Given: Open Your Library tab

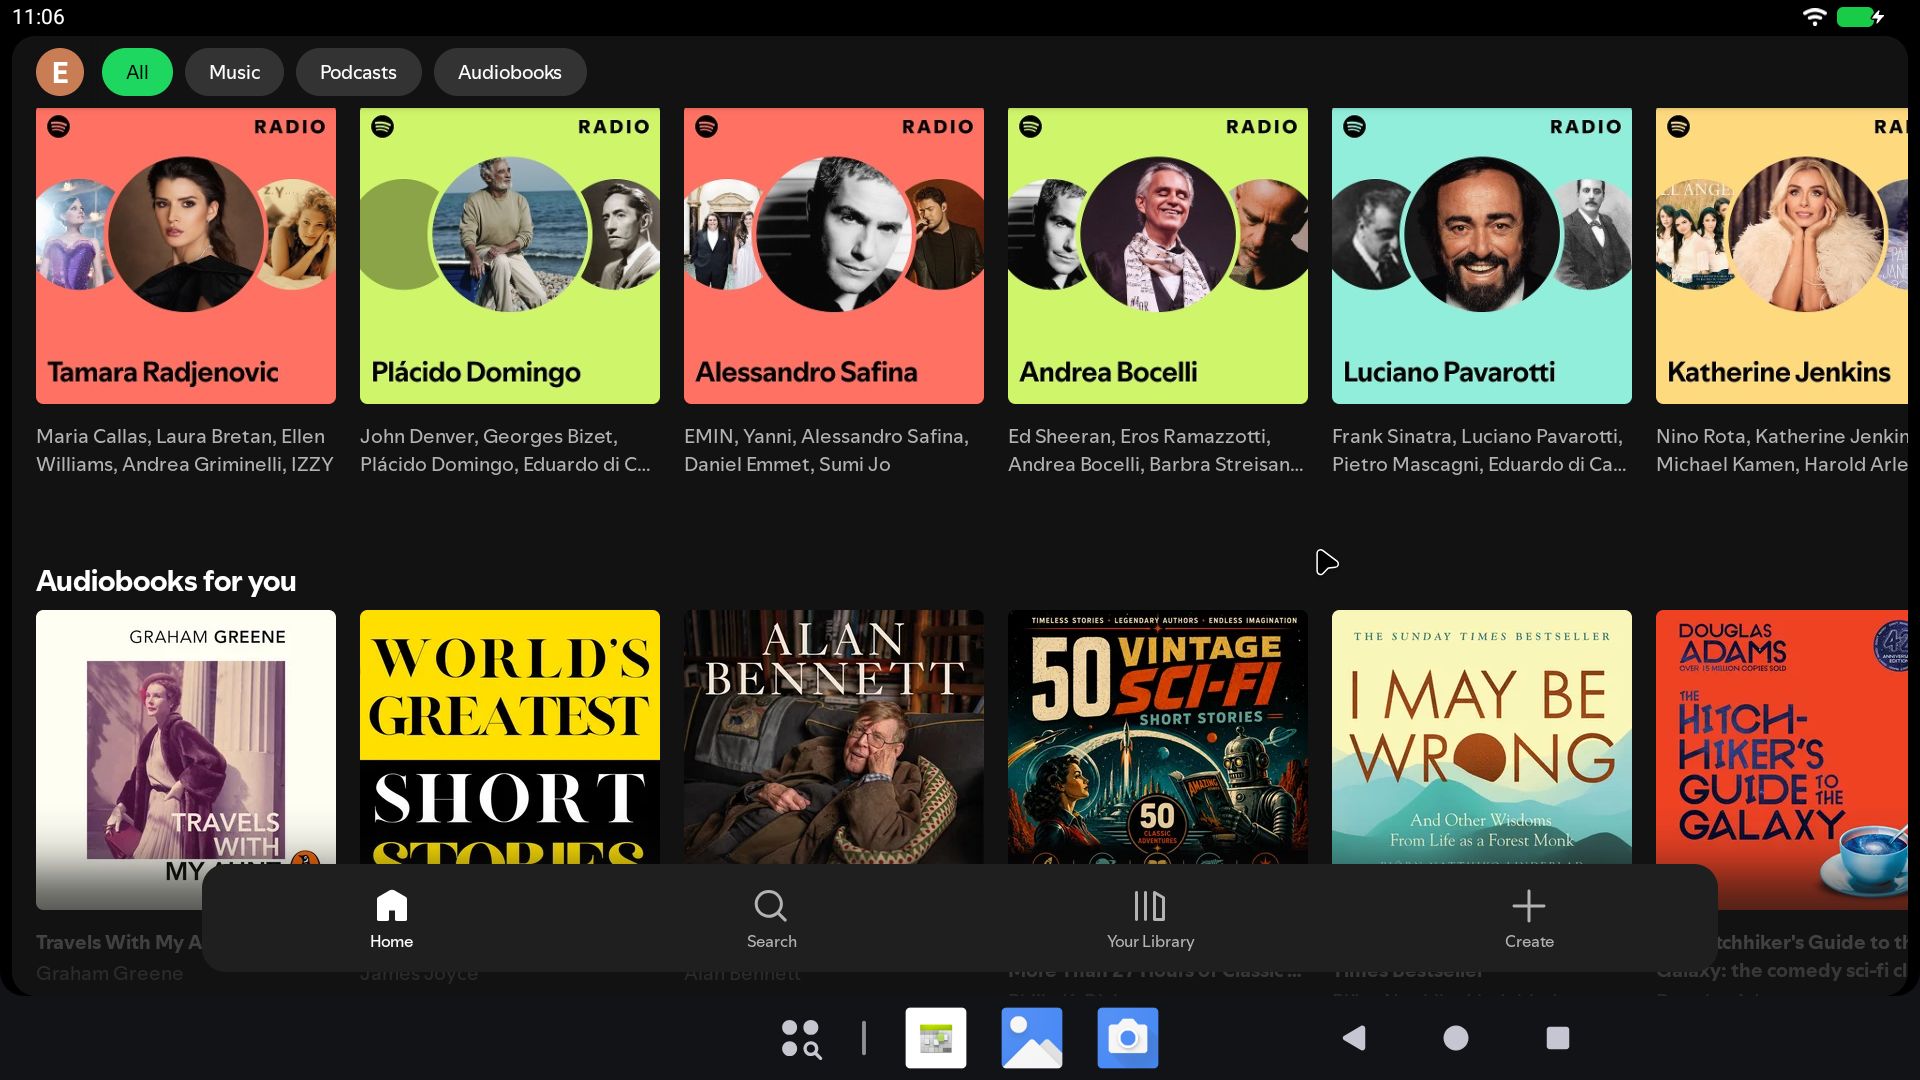Looking at the screenshot, I should pos(1150,919).
